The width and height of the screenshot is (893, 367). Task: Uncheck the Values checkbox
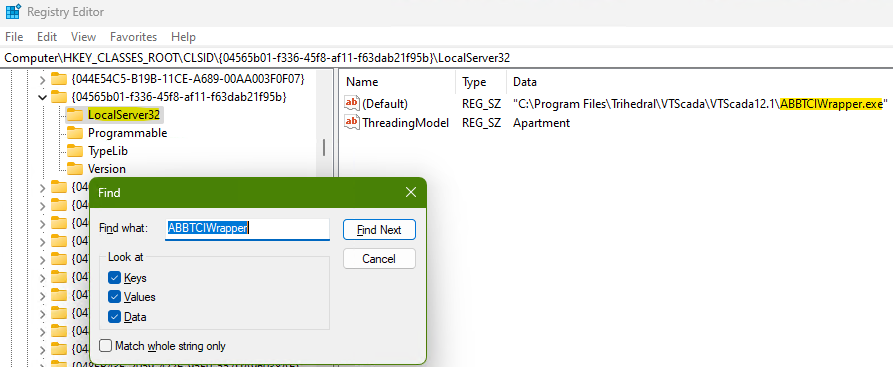[114, 297]
